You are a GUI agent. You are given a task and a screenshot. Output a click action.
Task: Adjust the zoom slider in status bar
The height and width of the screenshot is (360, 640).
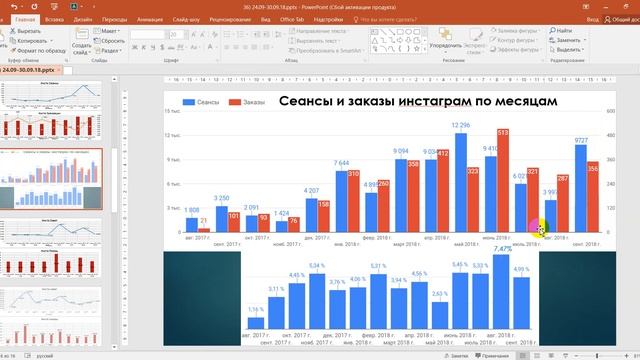coord(597,356)
